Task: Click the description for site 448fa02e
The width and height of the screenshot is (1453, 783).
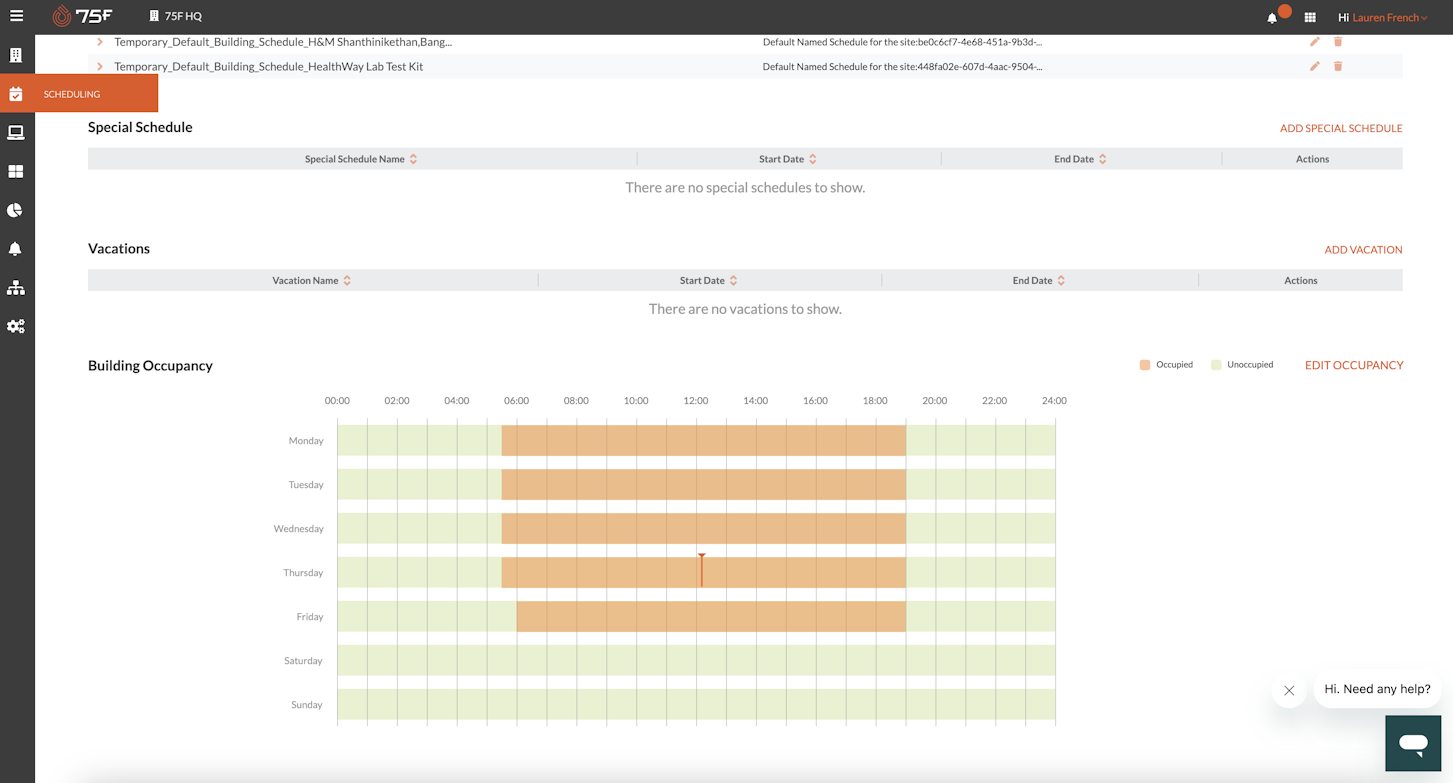Action: pyautogui.click(x=902, y=66)
